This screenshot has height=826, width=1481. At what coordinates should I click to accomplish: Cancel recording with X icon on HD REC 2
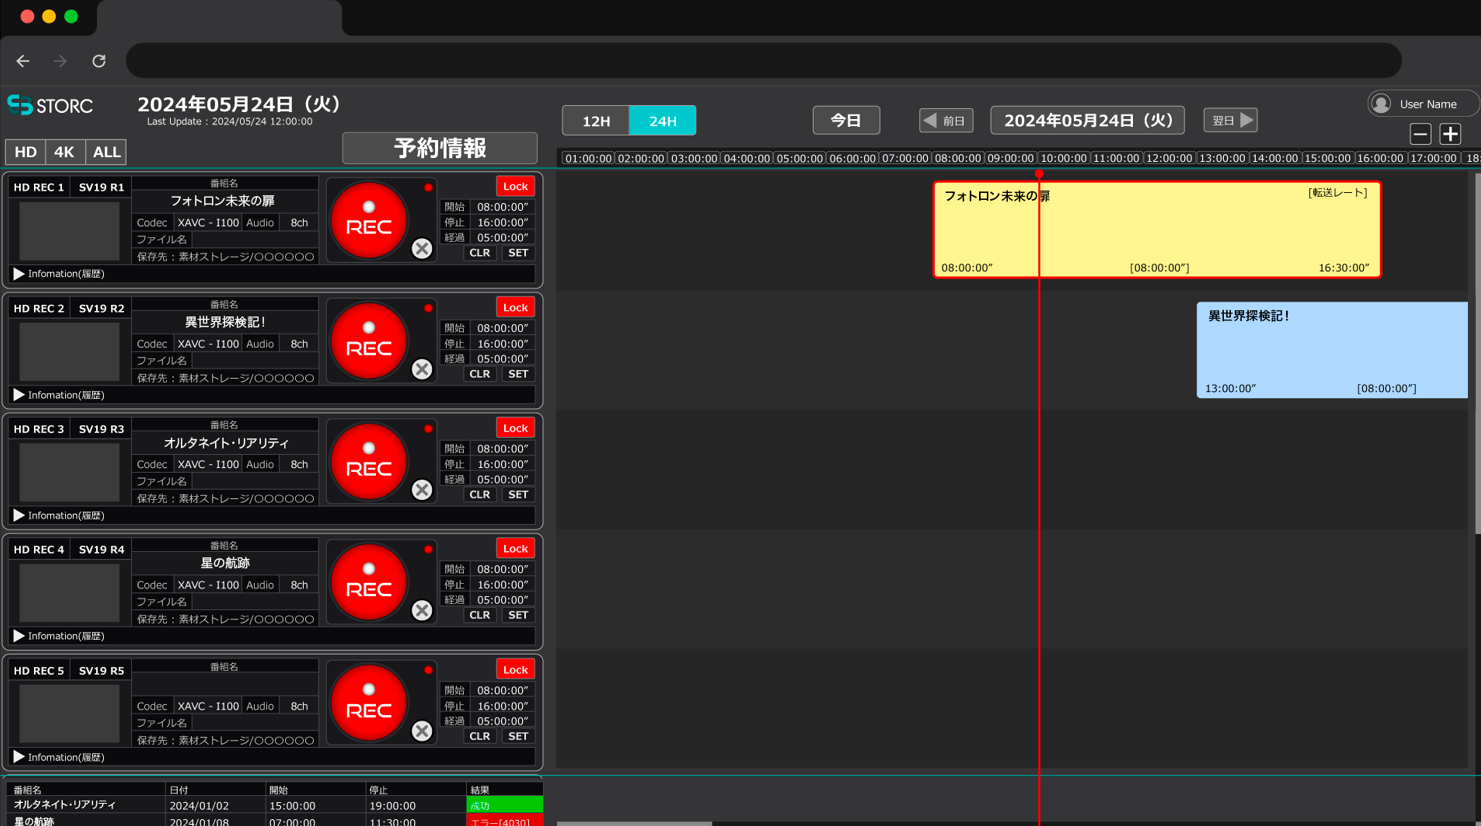tap(422, 369)
